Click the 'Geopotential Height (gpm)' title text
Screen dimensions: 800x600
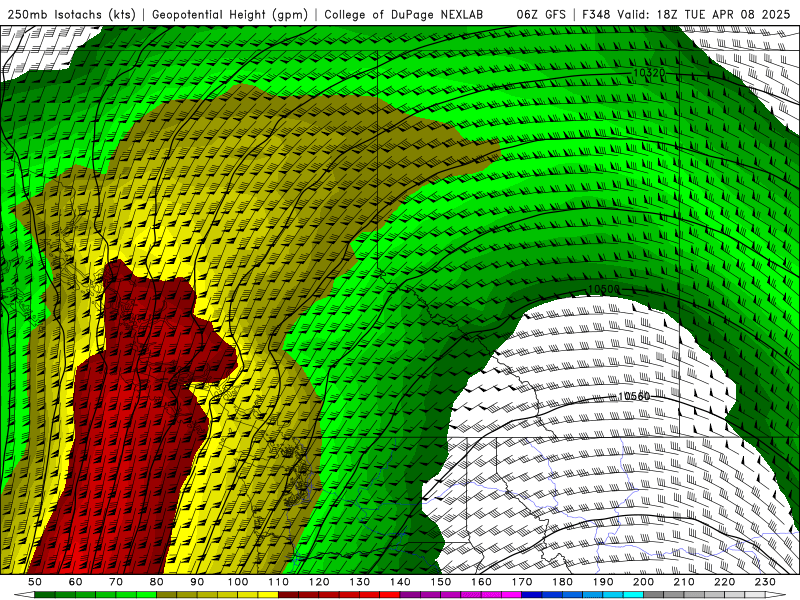coord(230,15)
